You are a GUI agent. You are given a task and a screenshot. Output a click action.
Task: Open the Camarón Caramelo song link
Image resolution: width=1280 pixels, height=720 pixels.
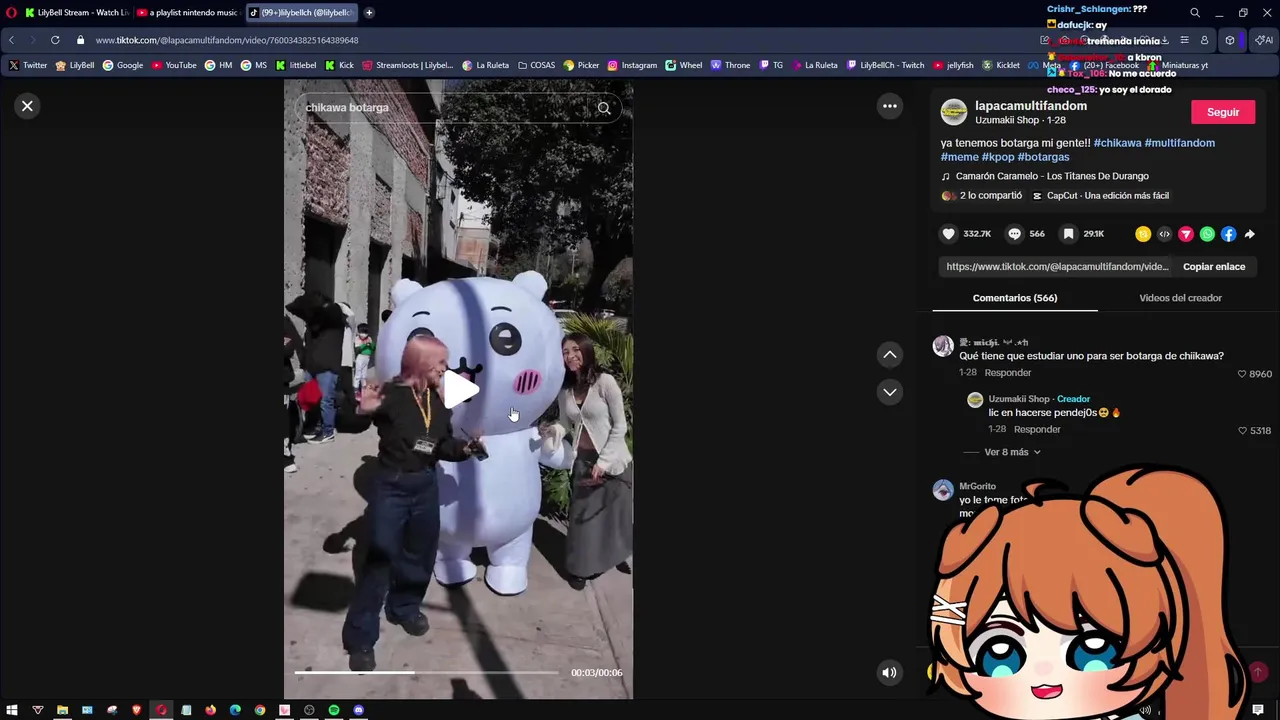(1052, 176)
